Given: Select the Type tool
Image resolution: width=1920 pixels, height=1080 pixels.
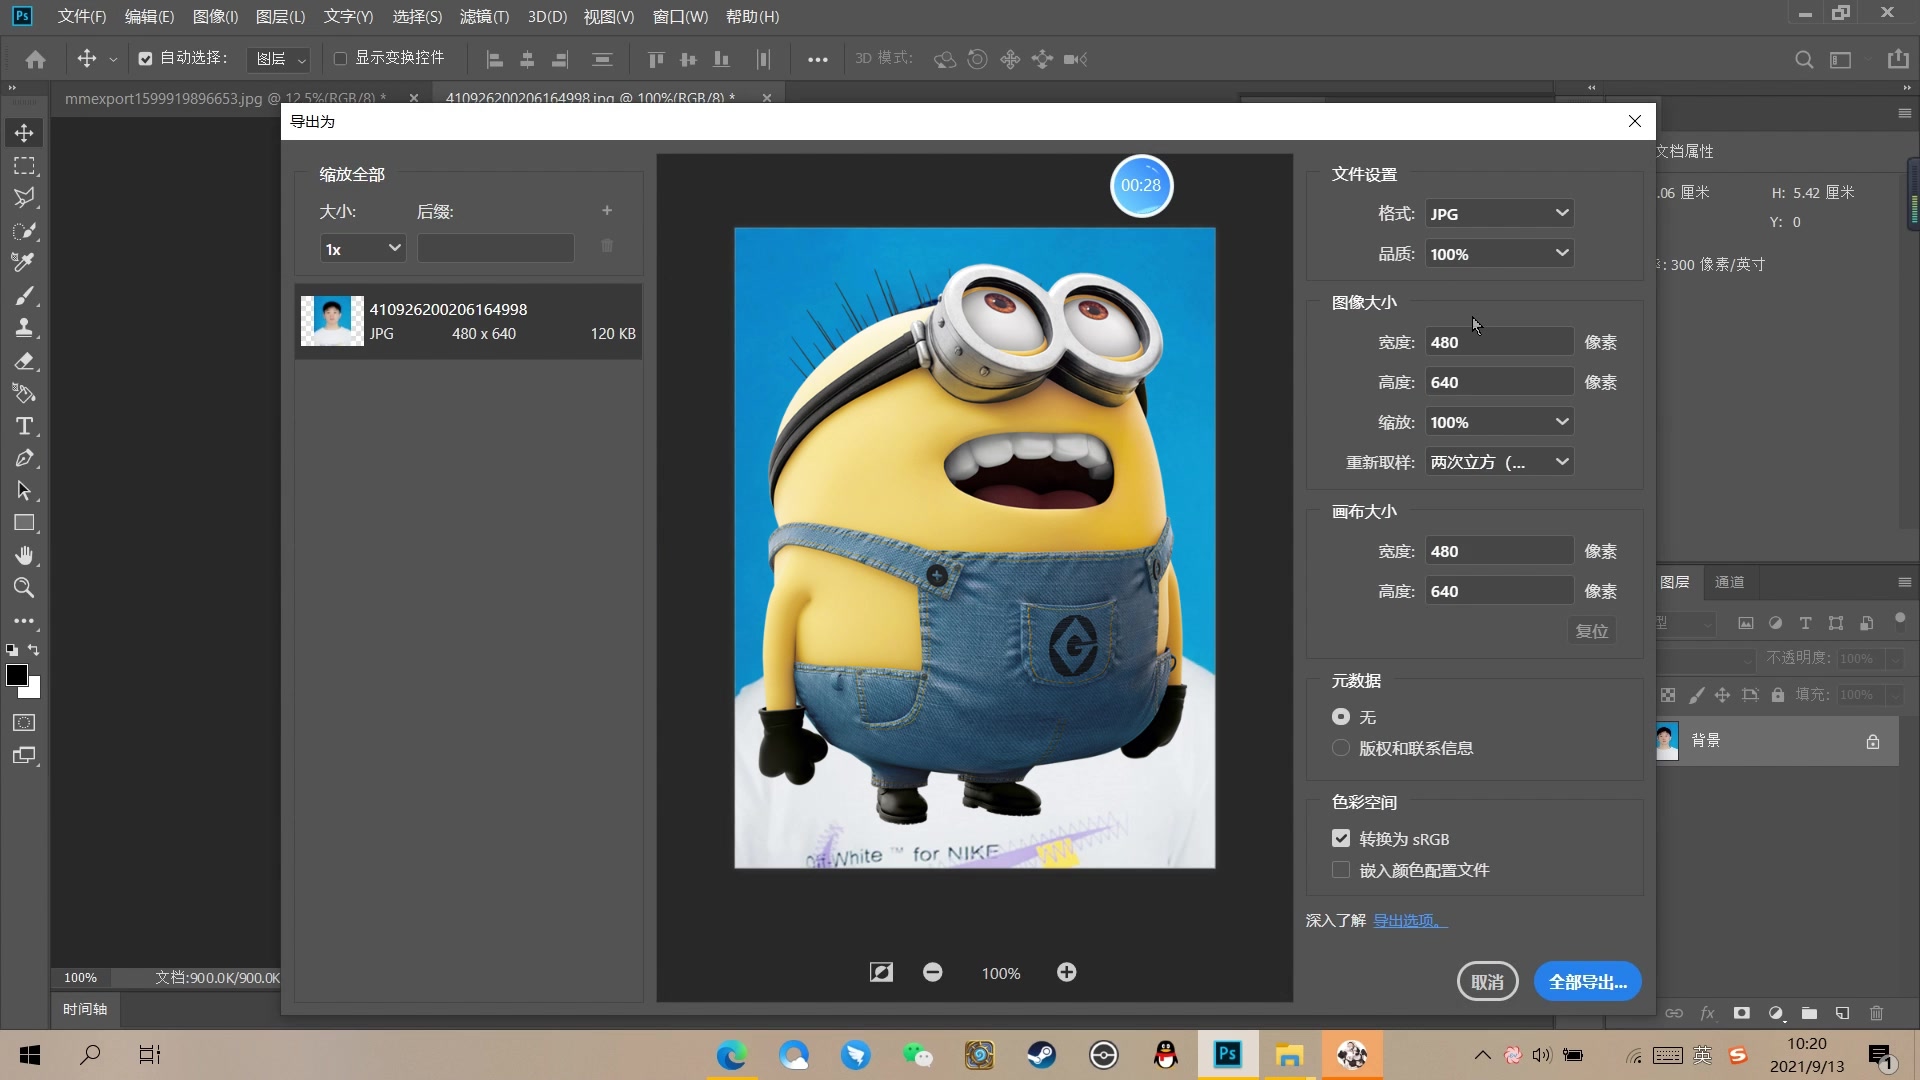Looking at the screenshot, I should 24,426.
